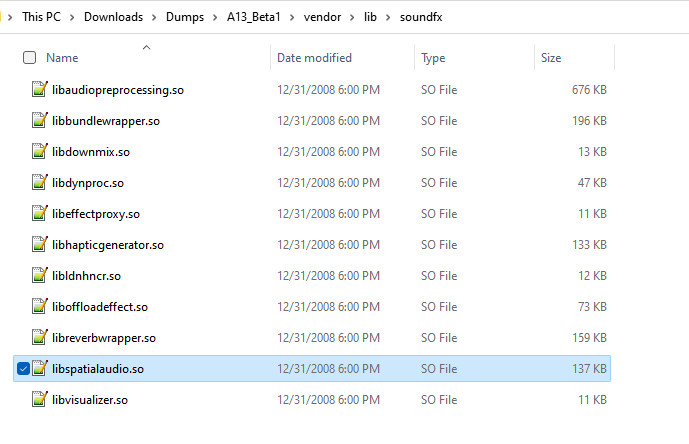
Task: Click the 73 KB size value
Action: click(592, 306)
